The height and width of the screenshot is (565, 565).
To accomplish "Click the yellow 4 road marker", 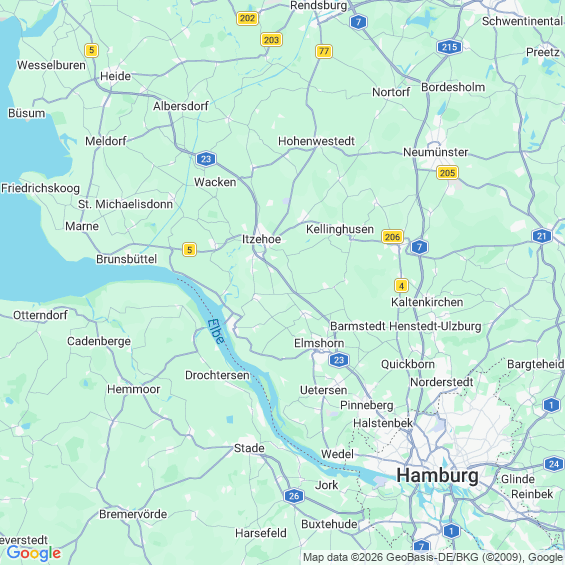I will click(401, 286).
